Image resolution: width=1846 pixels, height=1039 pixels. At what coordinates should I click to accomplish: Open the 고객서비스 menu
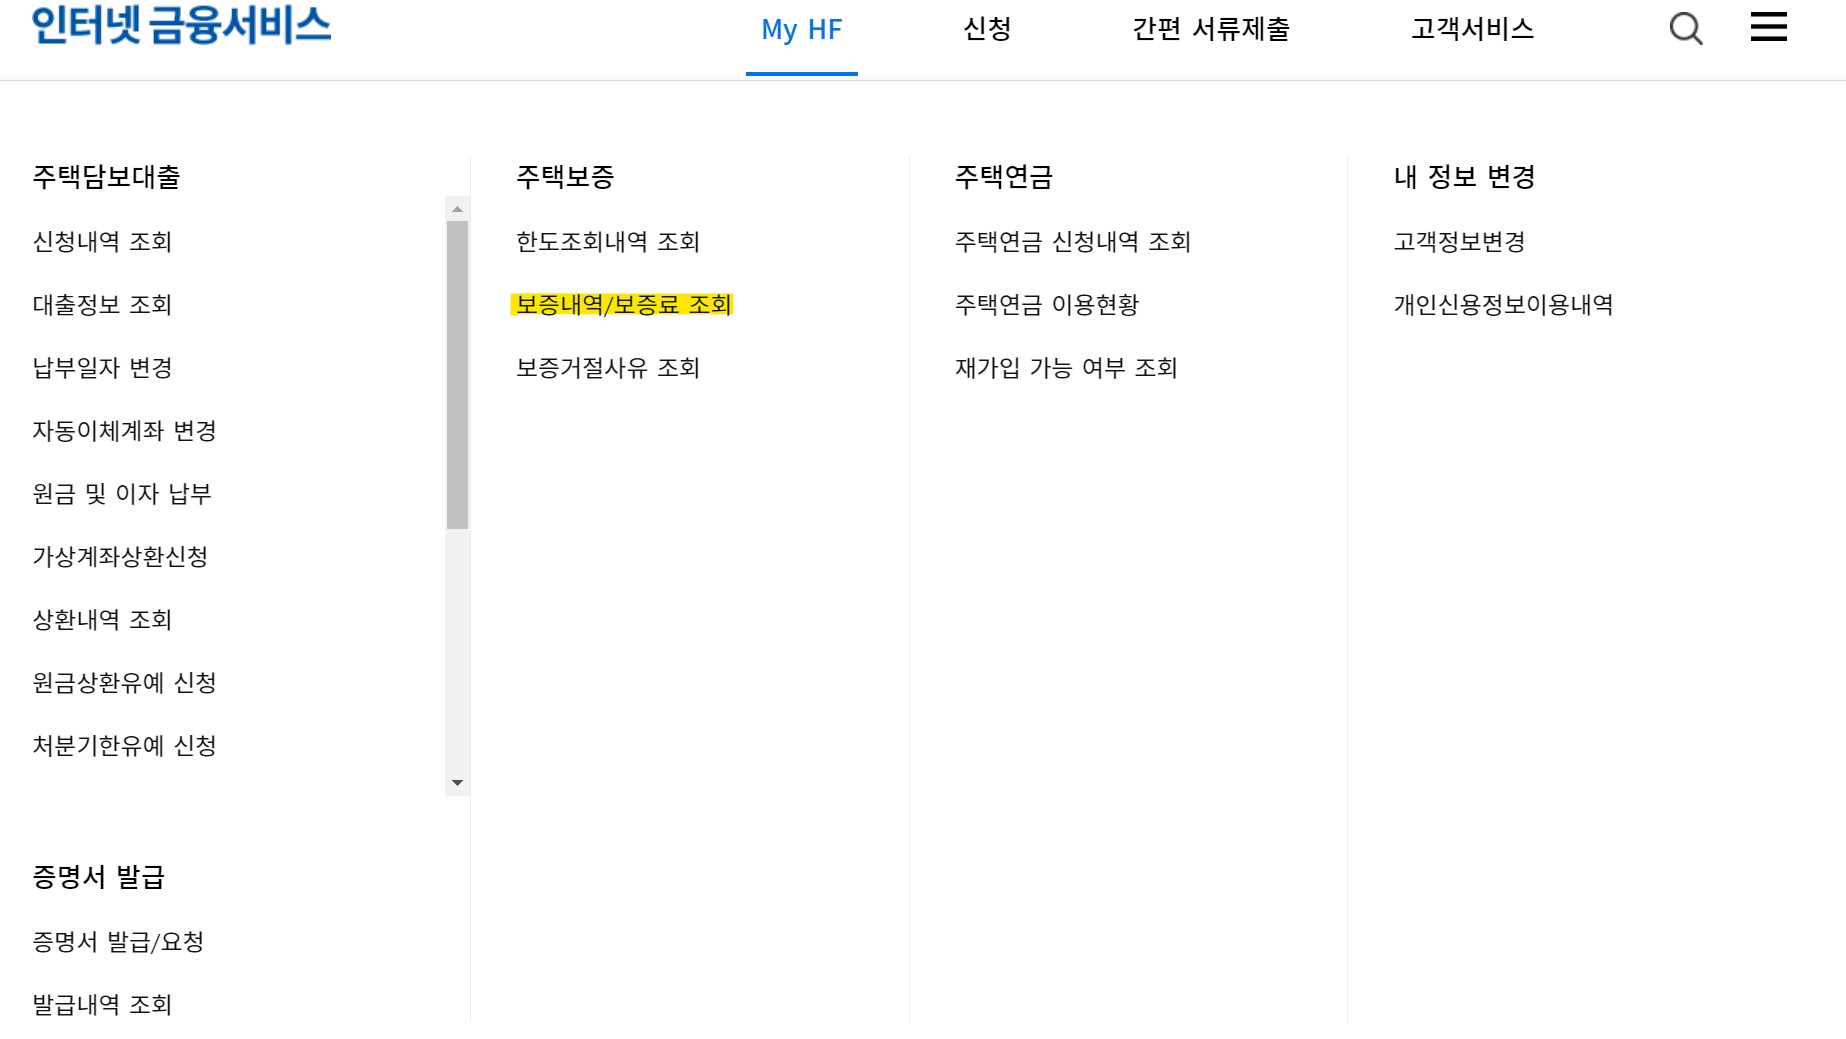tap(1474, 30)
